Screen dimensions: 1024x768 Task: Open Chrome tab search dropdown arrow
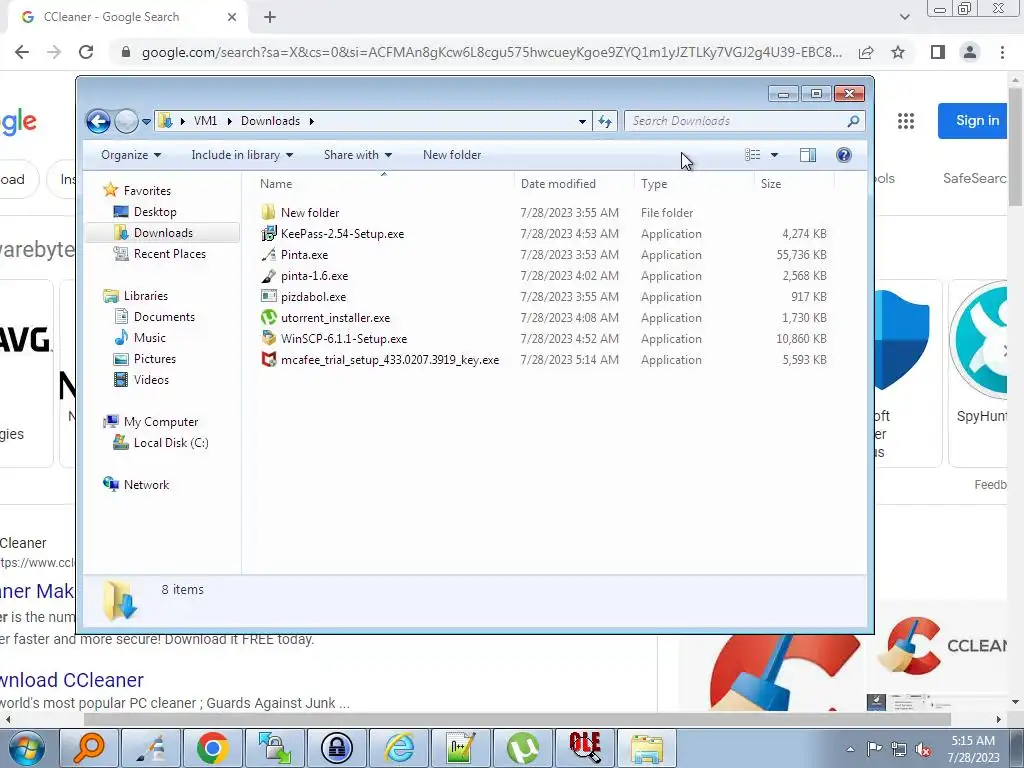pos(904,17)
